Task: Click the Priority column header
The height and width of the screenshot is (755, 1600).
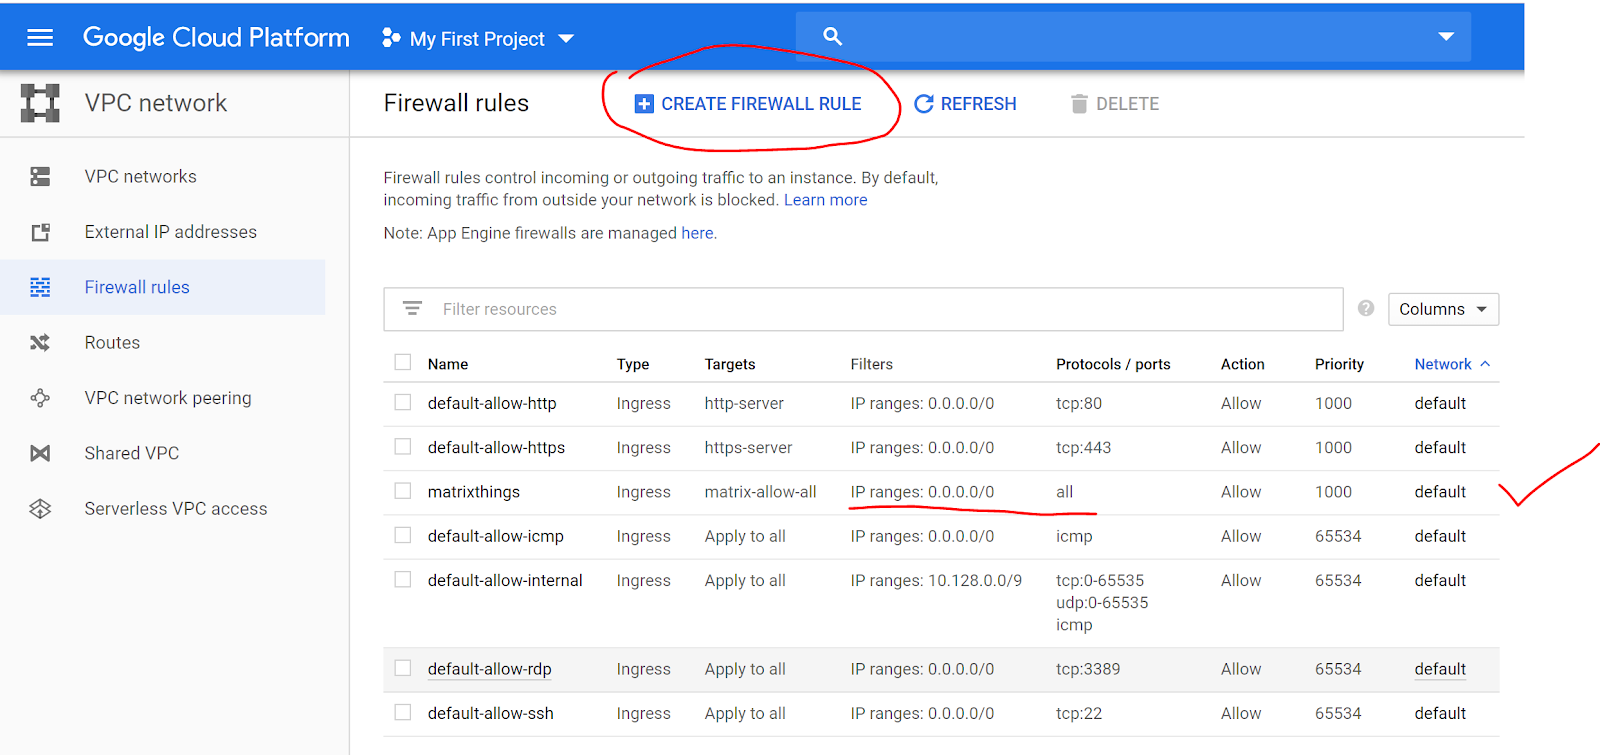Action: pyautogui.click(x=1339, y=364)
